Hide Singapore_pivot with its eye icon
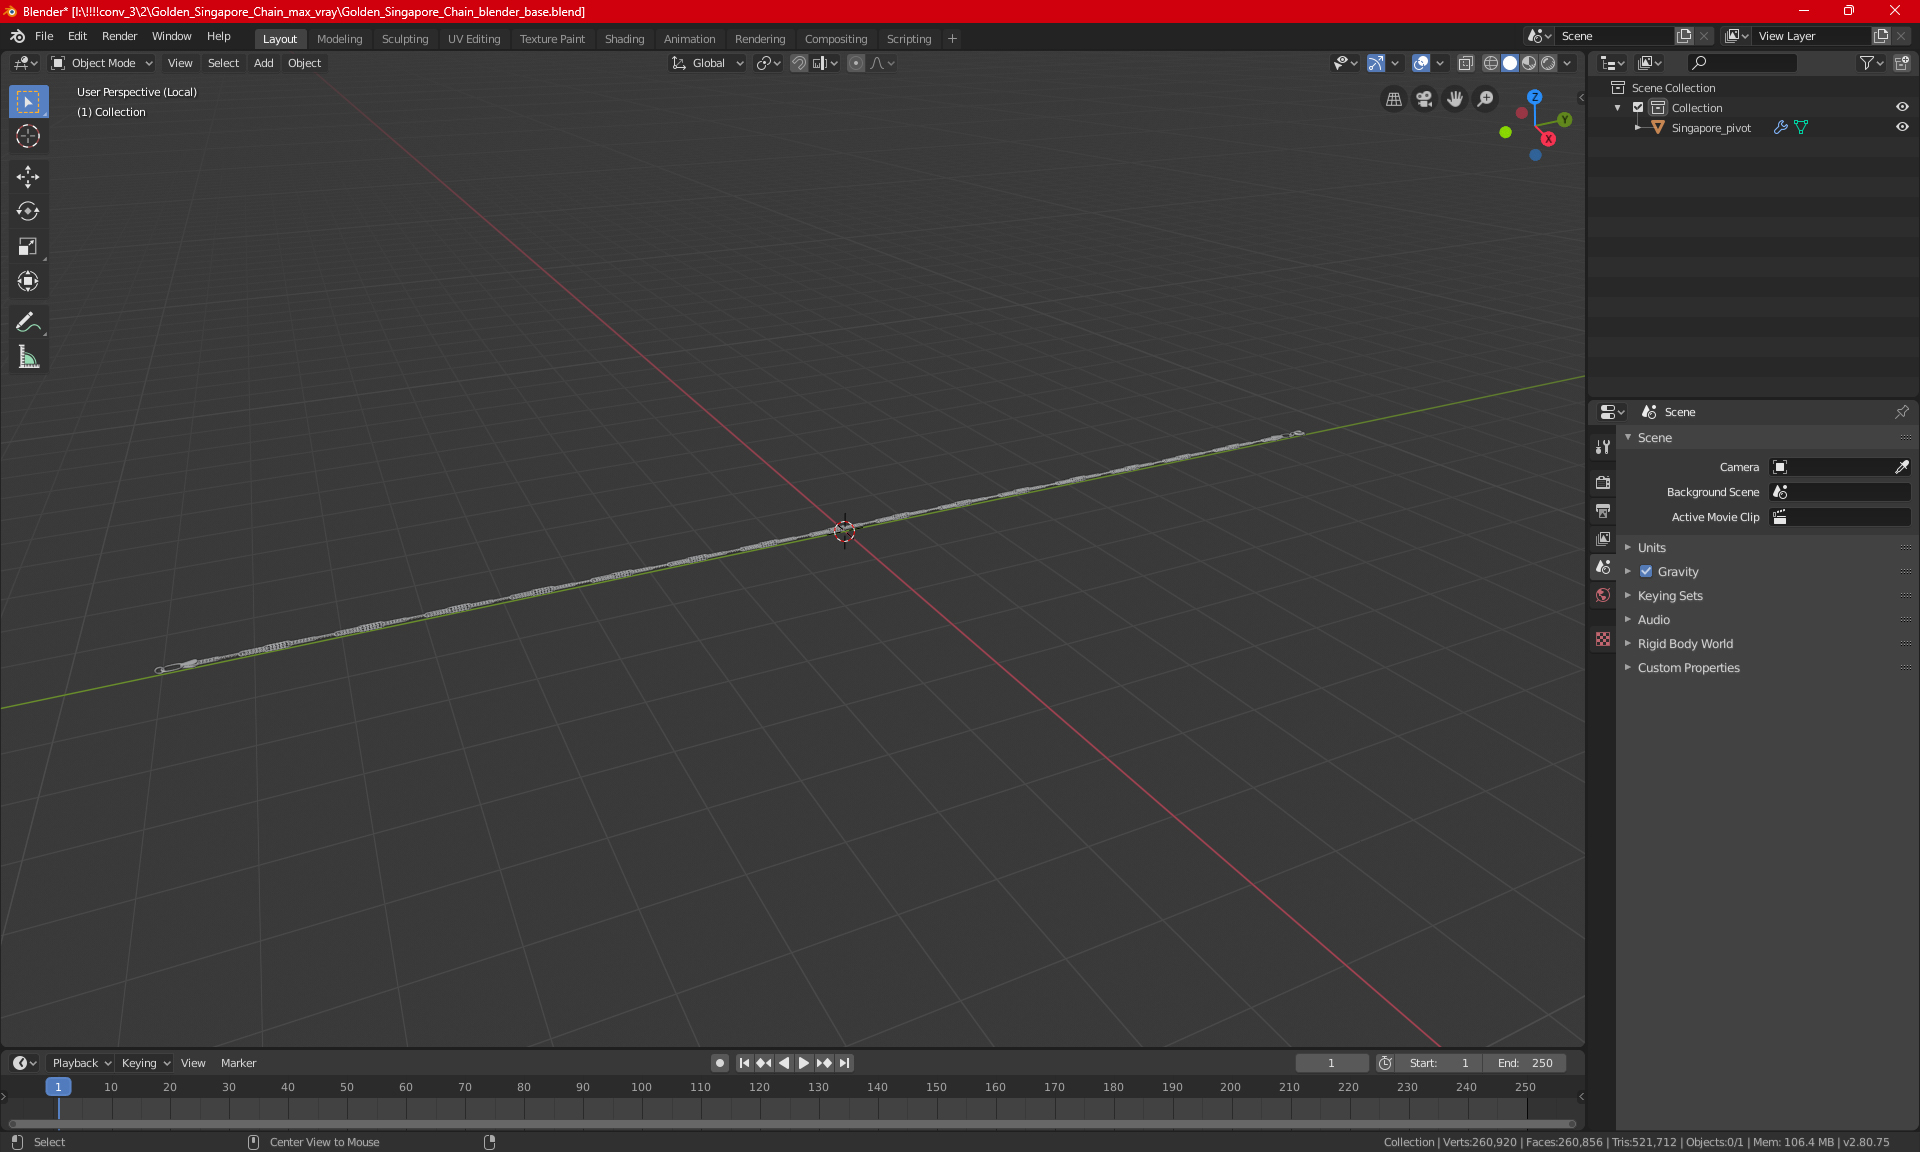The width and height of the screenshot is (1920, 1152). pos(1902,128)
